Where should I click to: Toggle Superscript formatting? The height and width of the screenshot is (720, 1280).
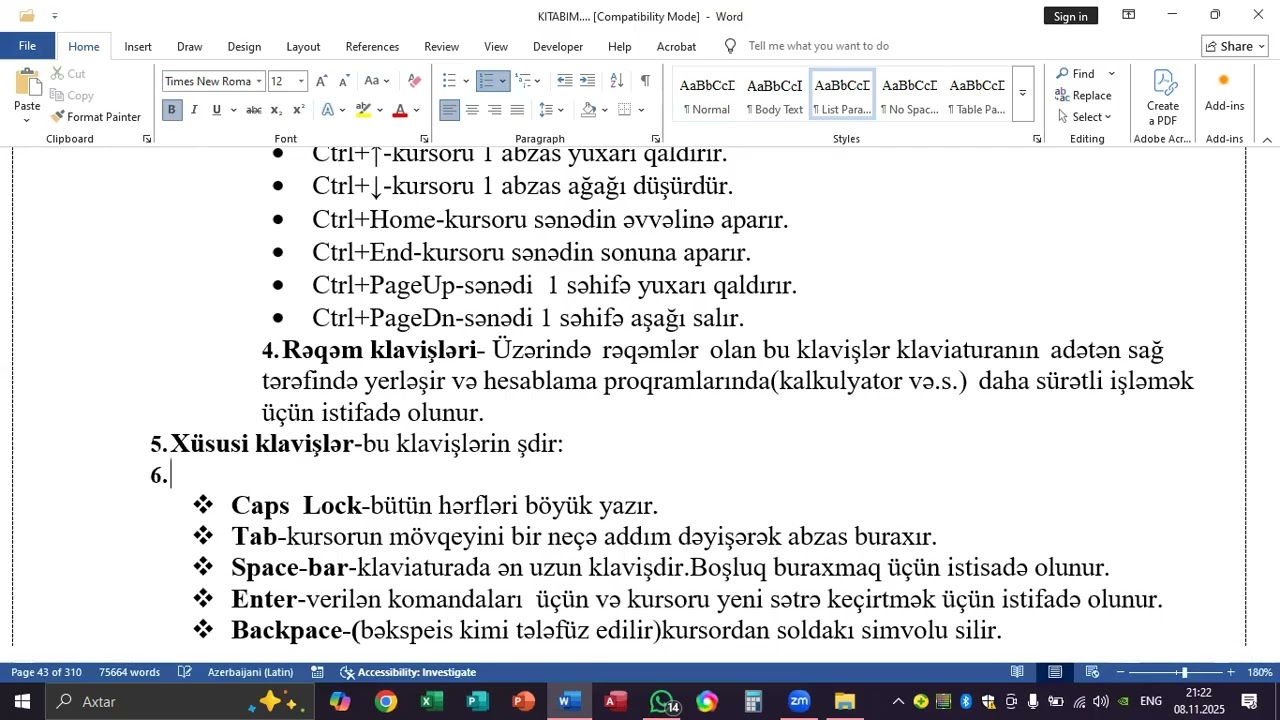tap(297, 110)
